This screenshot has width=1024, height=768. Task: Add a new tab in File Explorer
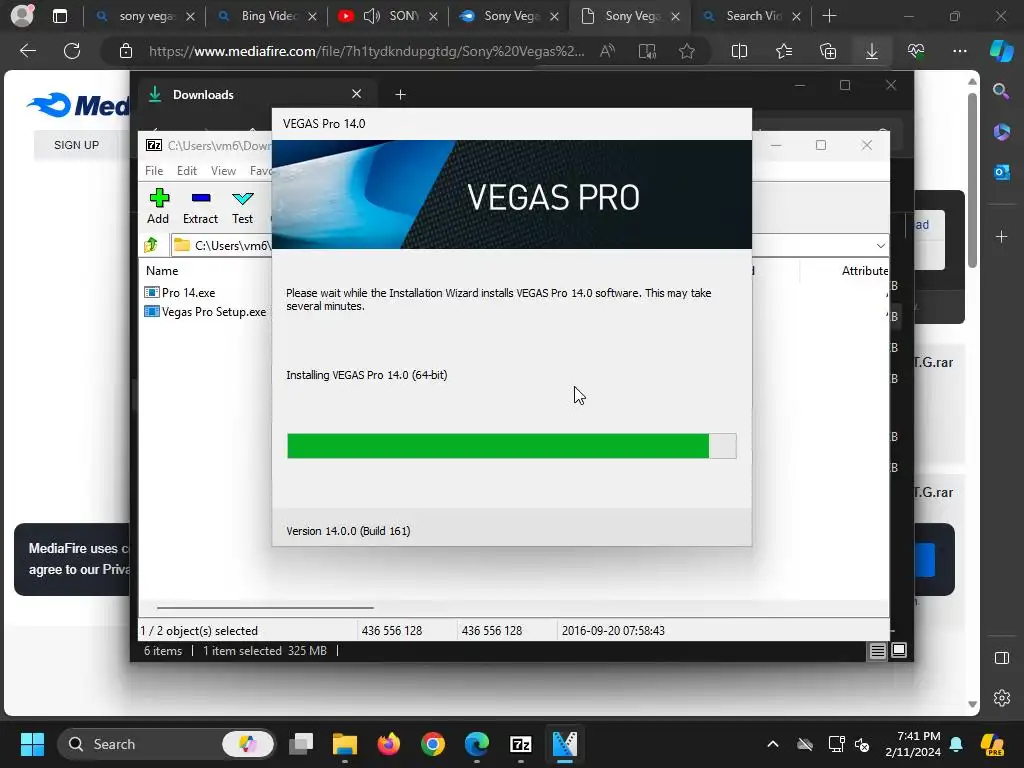pyautogui.click(x=400, y=95)
